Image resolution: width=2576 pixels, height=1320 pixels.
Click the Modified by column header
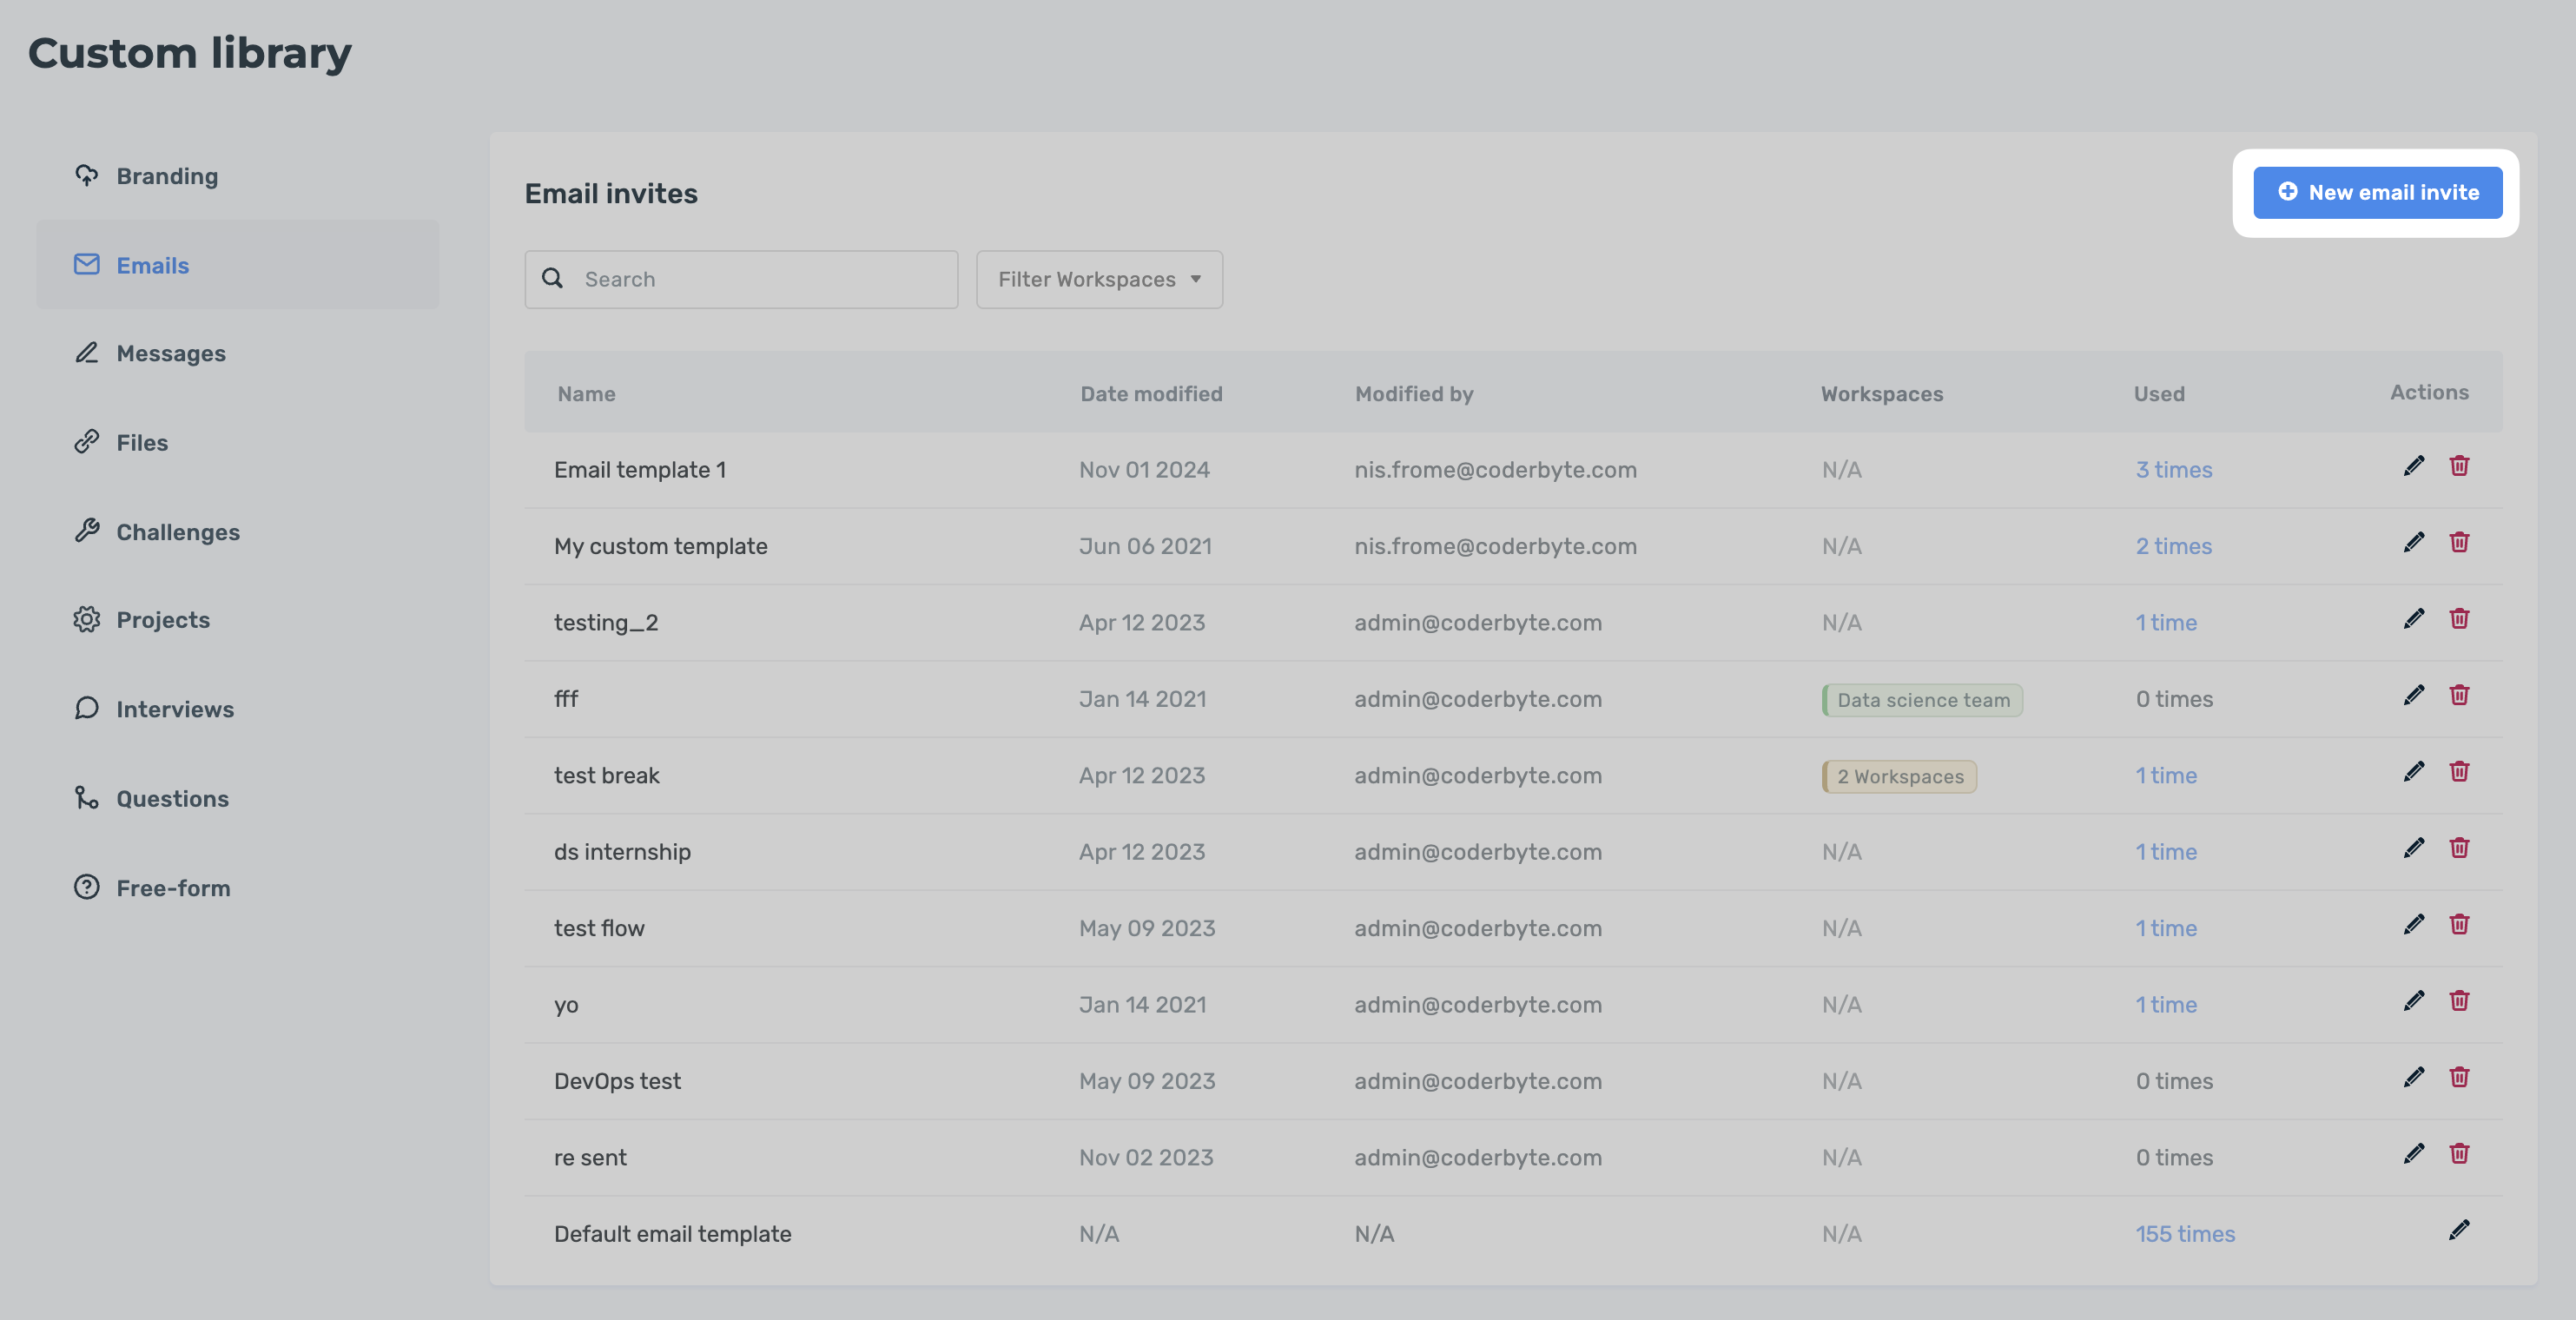(x=1414, y=393)
